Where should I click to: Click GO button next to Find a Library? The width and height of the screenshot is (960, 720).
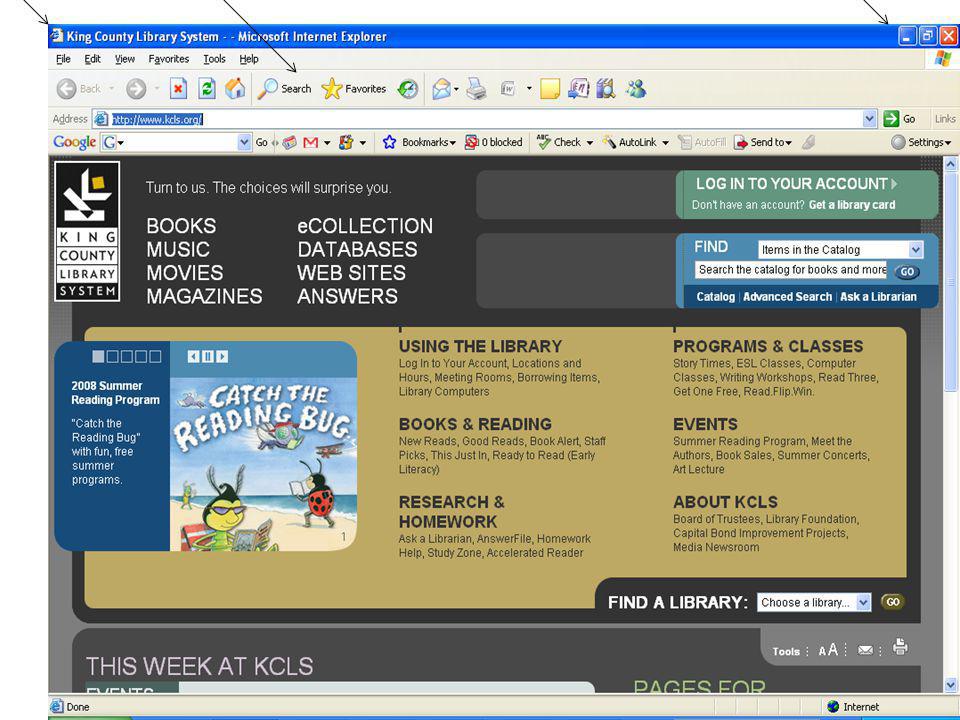click(x=893, y=602)
